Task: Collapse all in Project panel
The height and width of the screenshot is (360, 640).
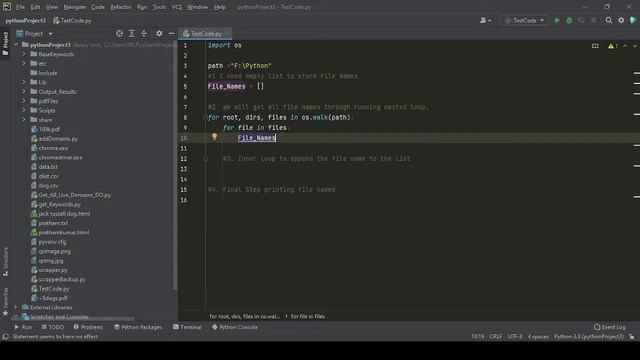Action: coord(144,33)
